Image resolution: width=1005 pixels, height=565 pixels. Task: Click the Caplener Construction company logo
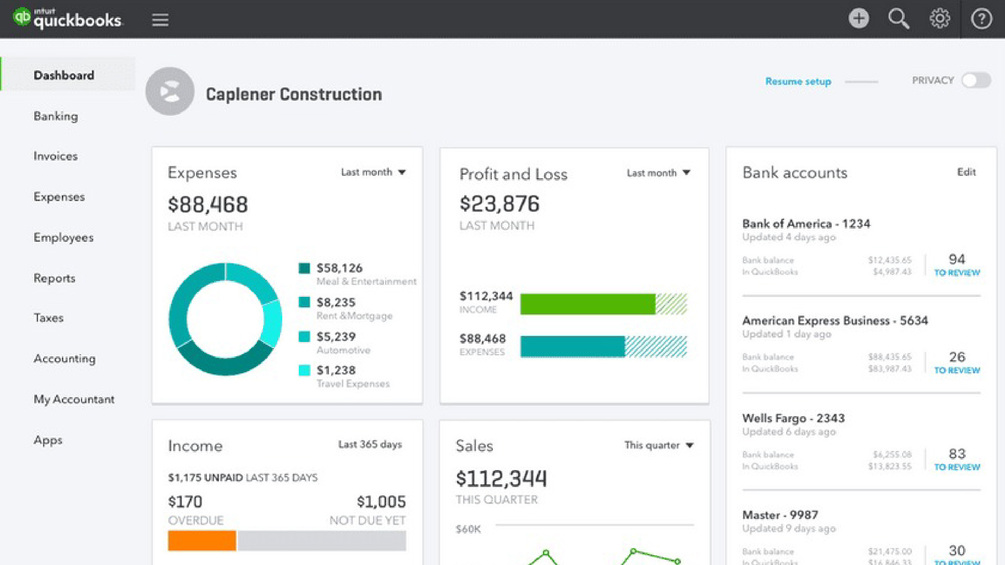[170, 92]
